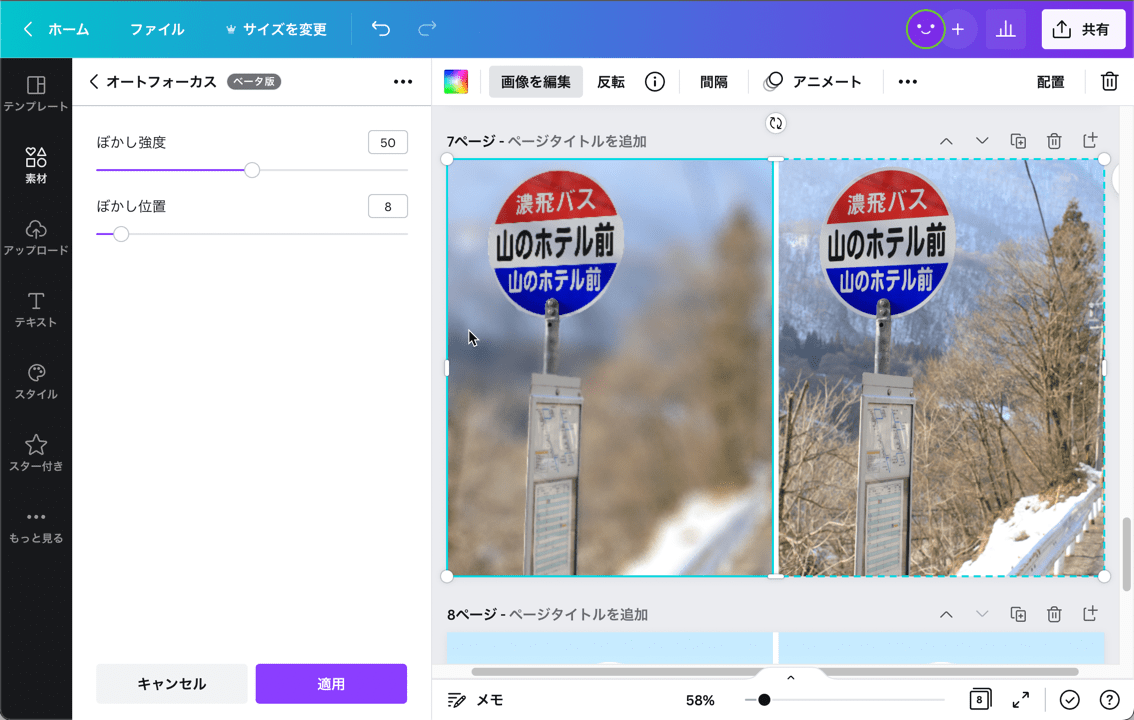The width and height of the screenshot is (1134, 720).
Task: Open the ファイル menu
Action: [x=157, y=29]
